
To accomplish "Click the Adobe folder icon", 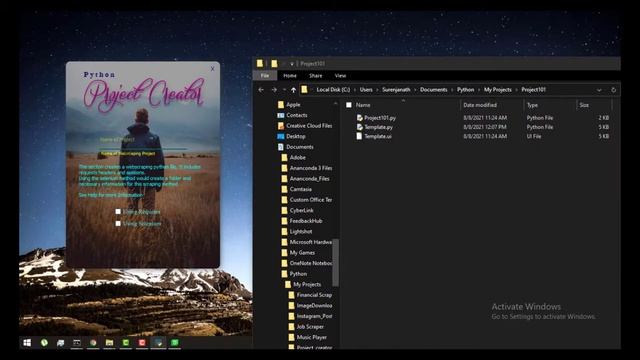I will coord(284,158).
